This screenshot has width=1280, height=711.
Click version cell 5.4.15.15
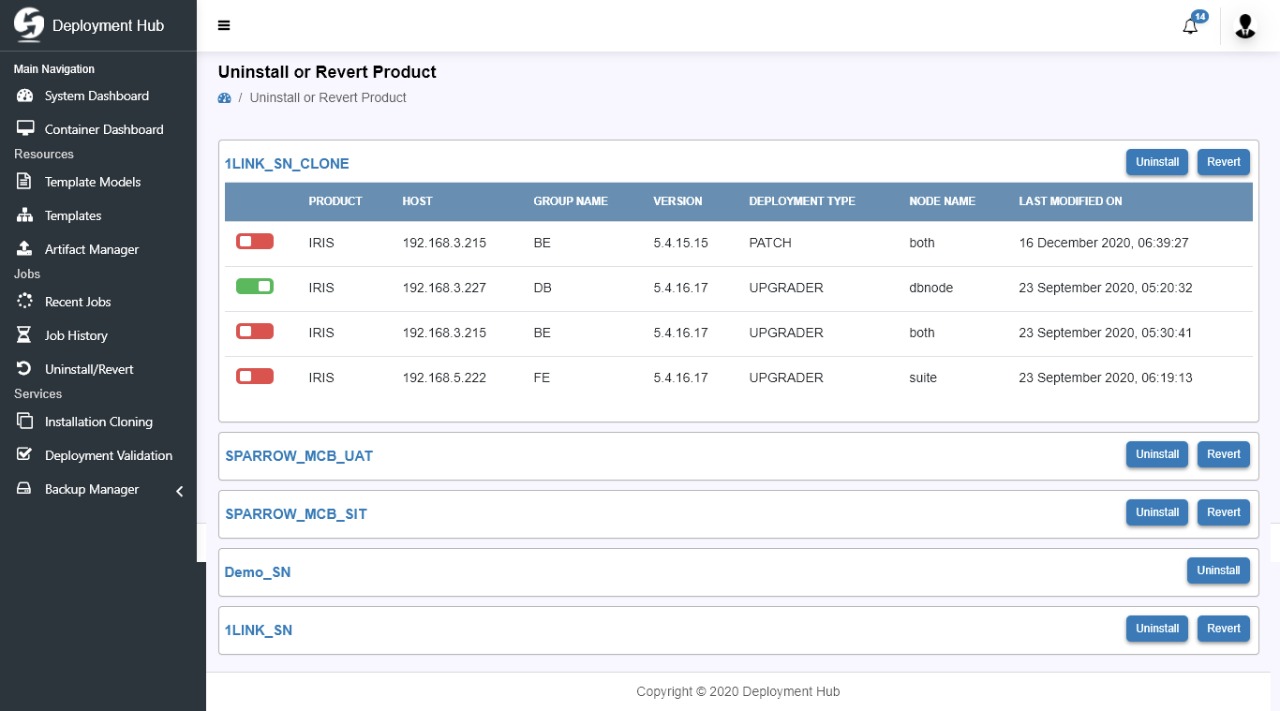click(681, 243)
